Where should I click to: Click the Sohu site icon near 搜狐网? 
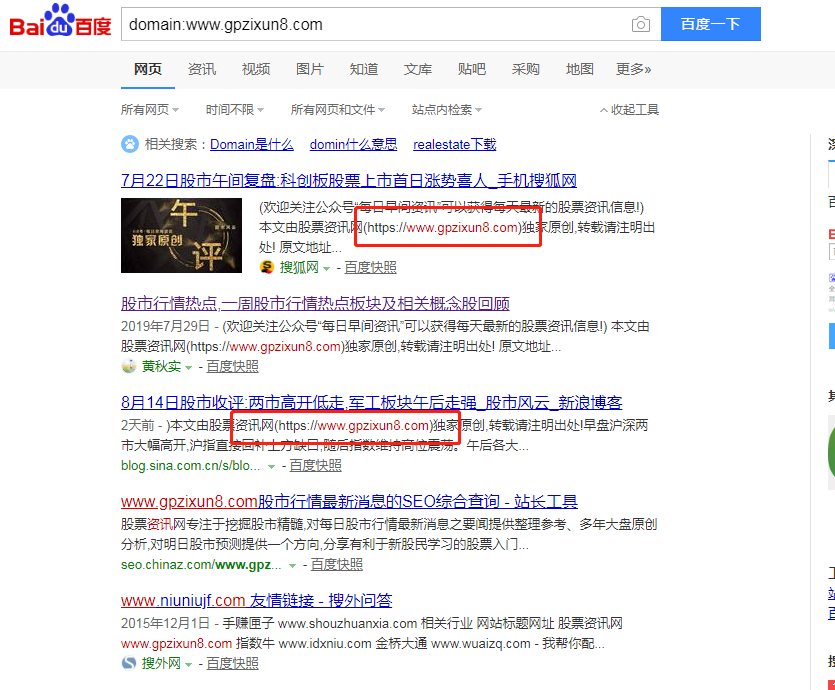click(x=267, y=267)
